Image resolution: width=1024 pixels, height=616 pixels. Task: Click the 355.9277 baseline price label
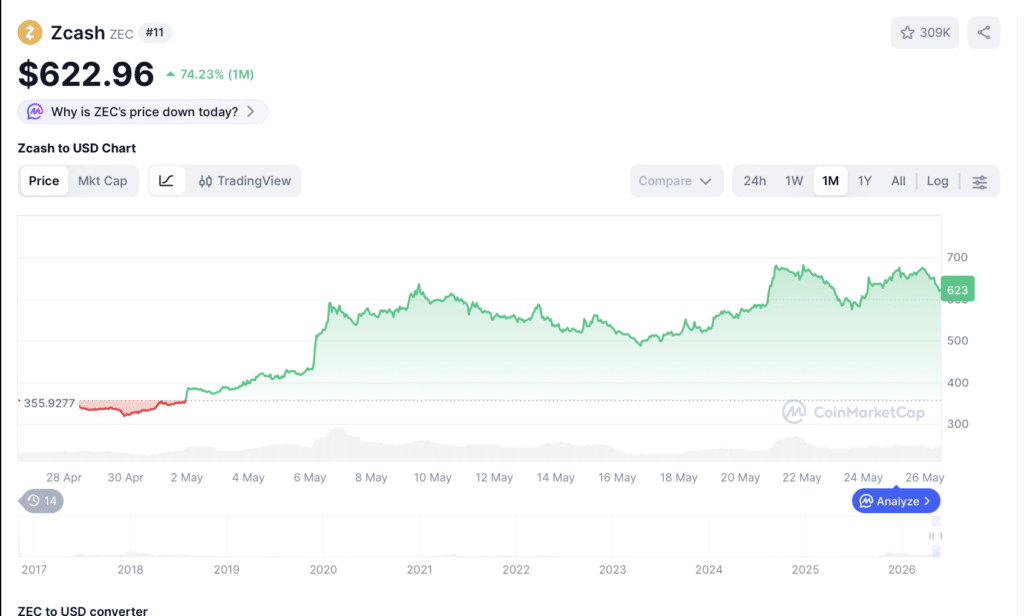49,404
